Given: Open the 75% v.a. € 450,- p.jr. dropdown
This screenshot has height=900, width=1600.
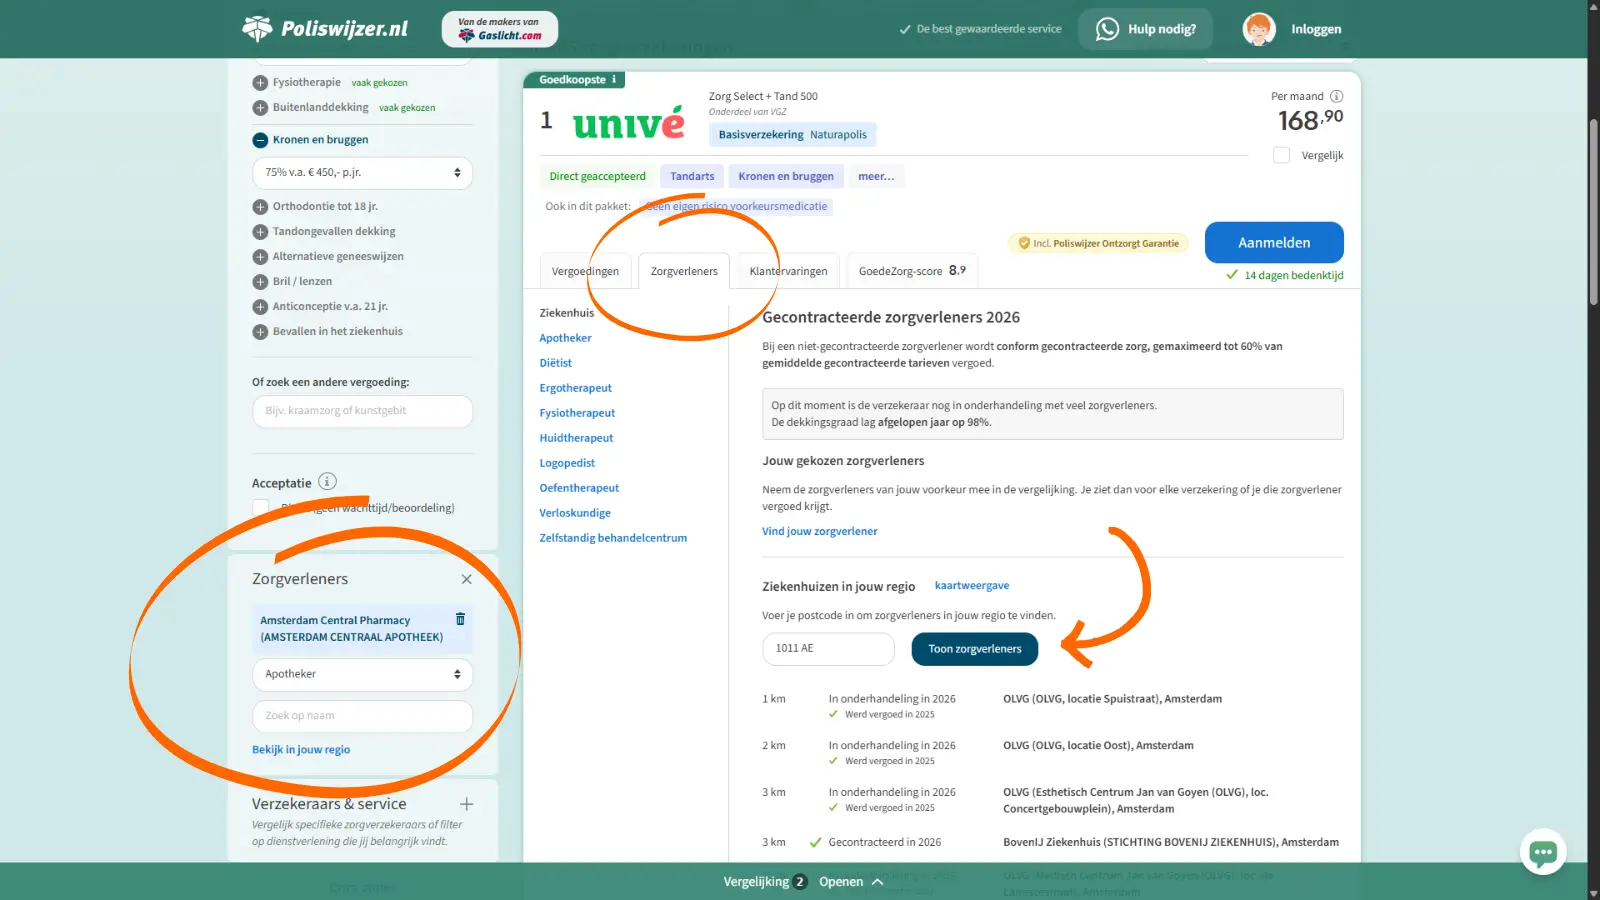Looking at the screenshot, I should (362, 173).
